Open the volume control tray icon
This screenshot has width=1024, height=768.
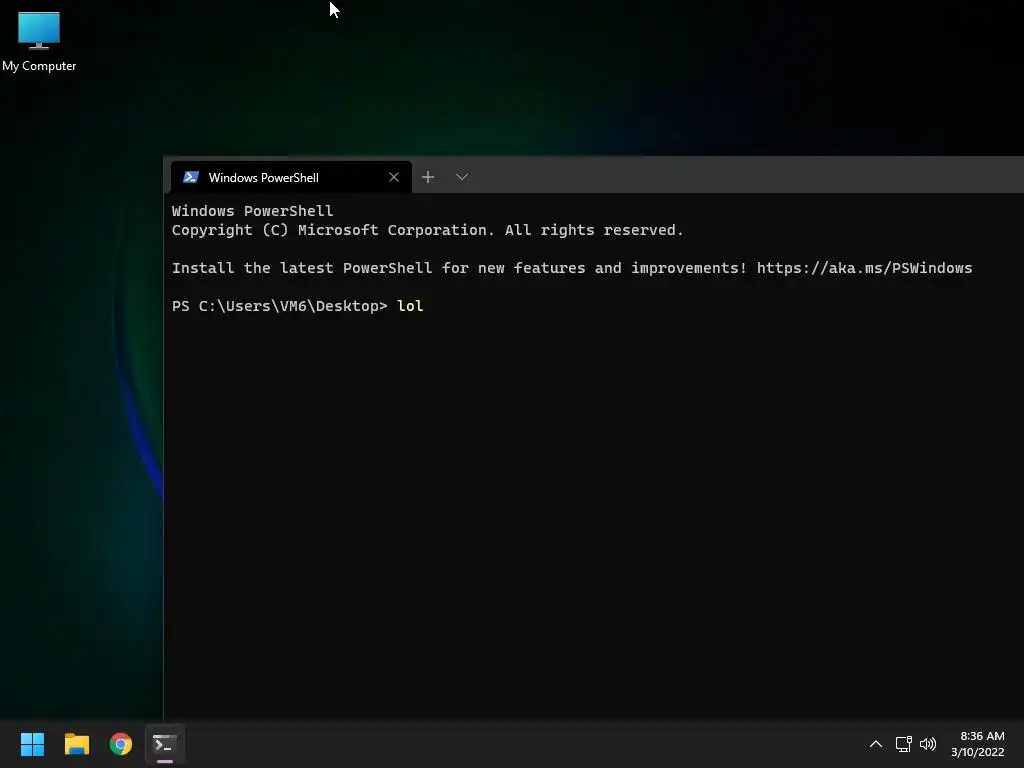coord(927,744)
